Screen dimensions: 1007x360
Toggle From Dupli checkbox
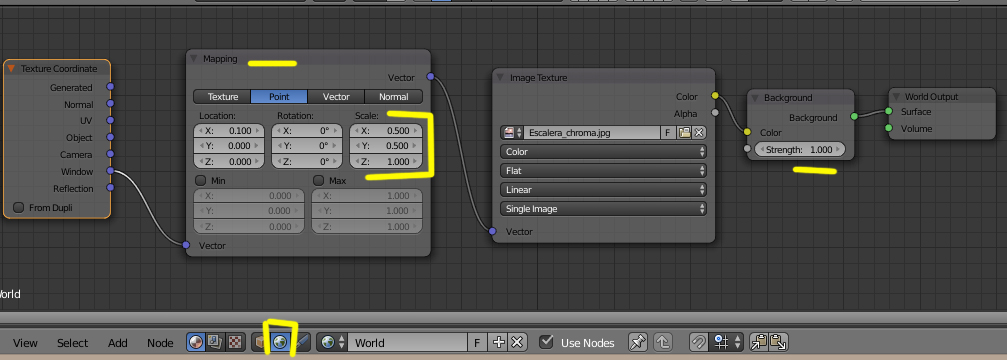[x=19, y=207]
